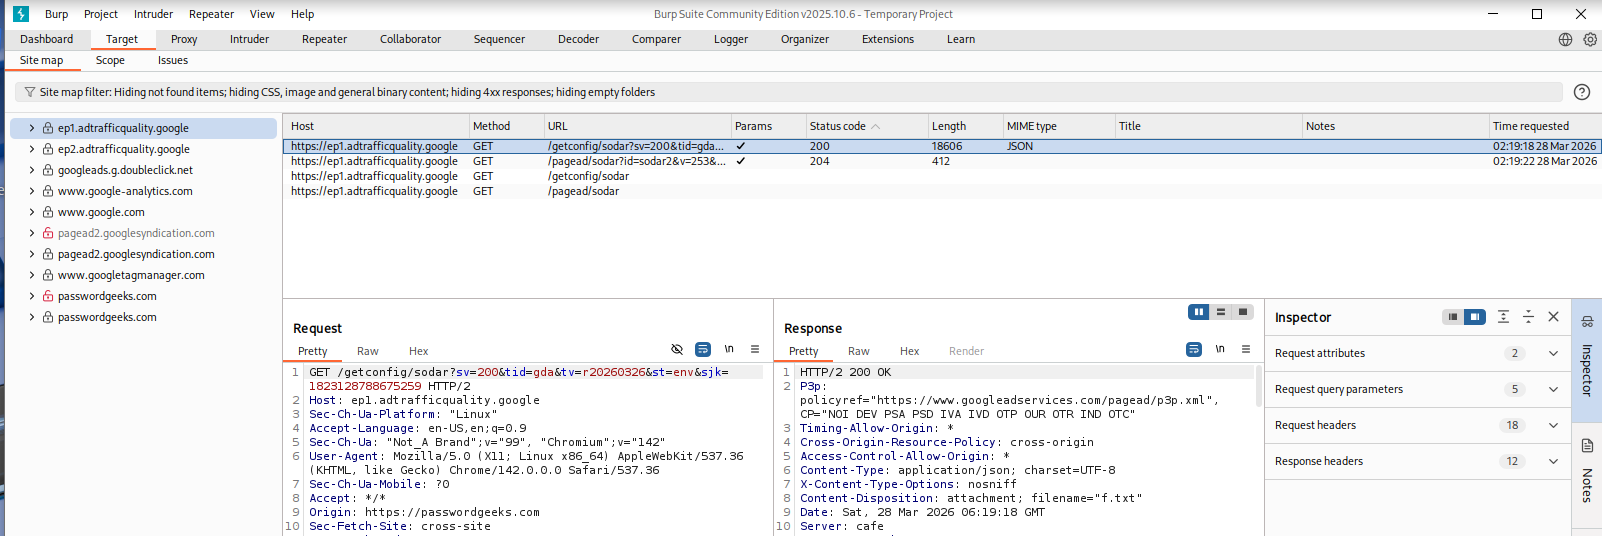Viewport: 1602px width, 536px height.
Task: Open the Project menu
Action: [x=101, y=14]
